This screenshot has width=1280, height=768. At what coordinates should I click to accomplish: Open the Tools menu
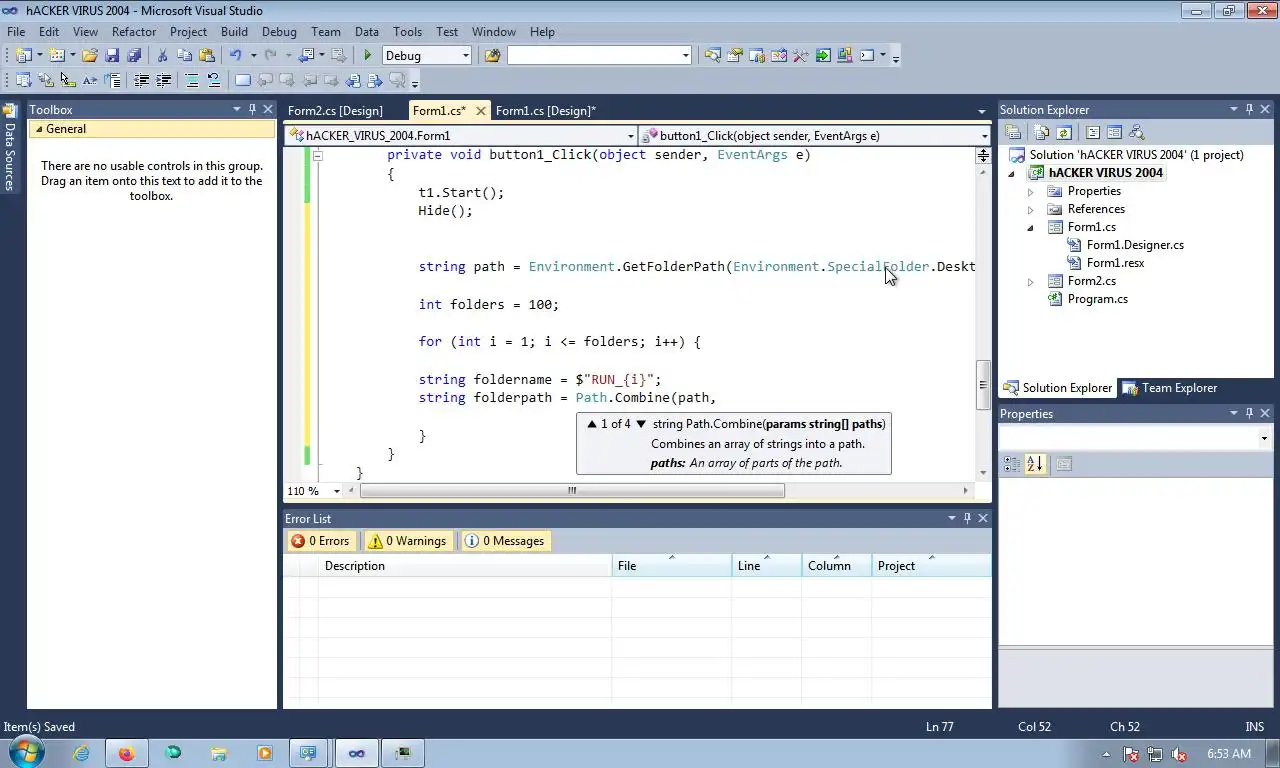click(407, 32)
